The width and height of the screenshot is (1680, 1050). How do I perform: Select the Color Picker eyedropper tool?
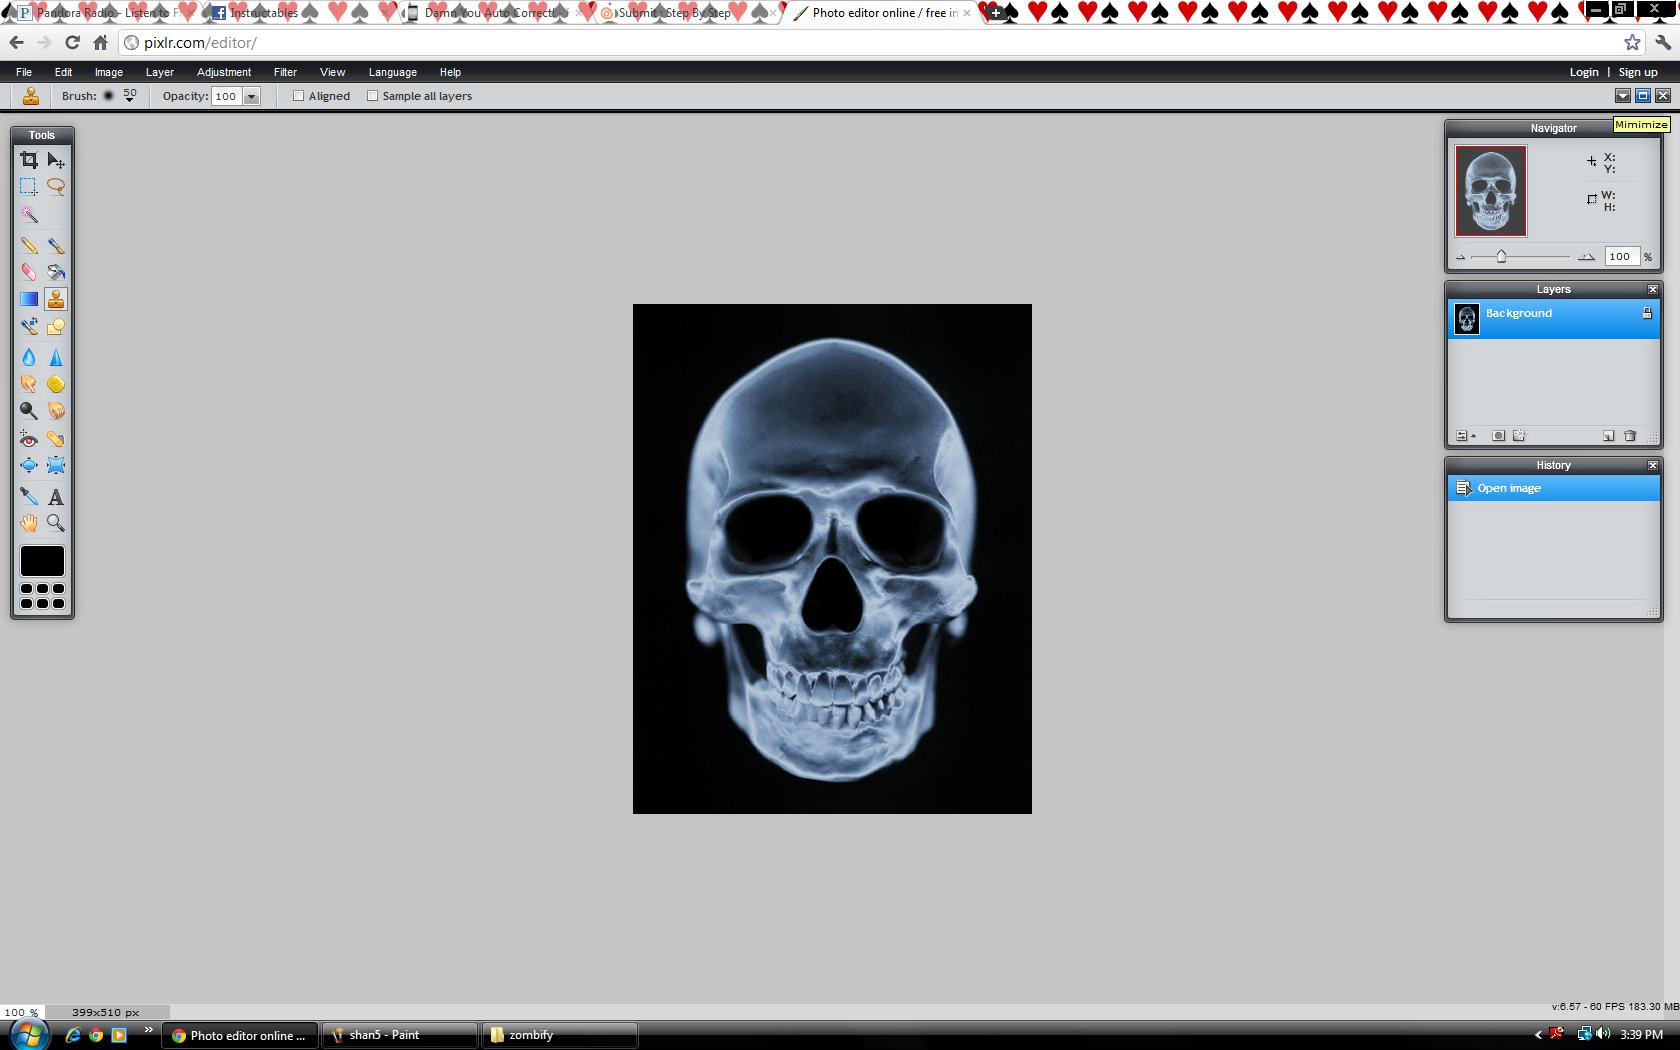pos(29,496)
